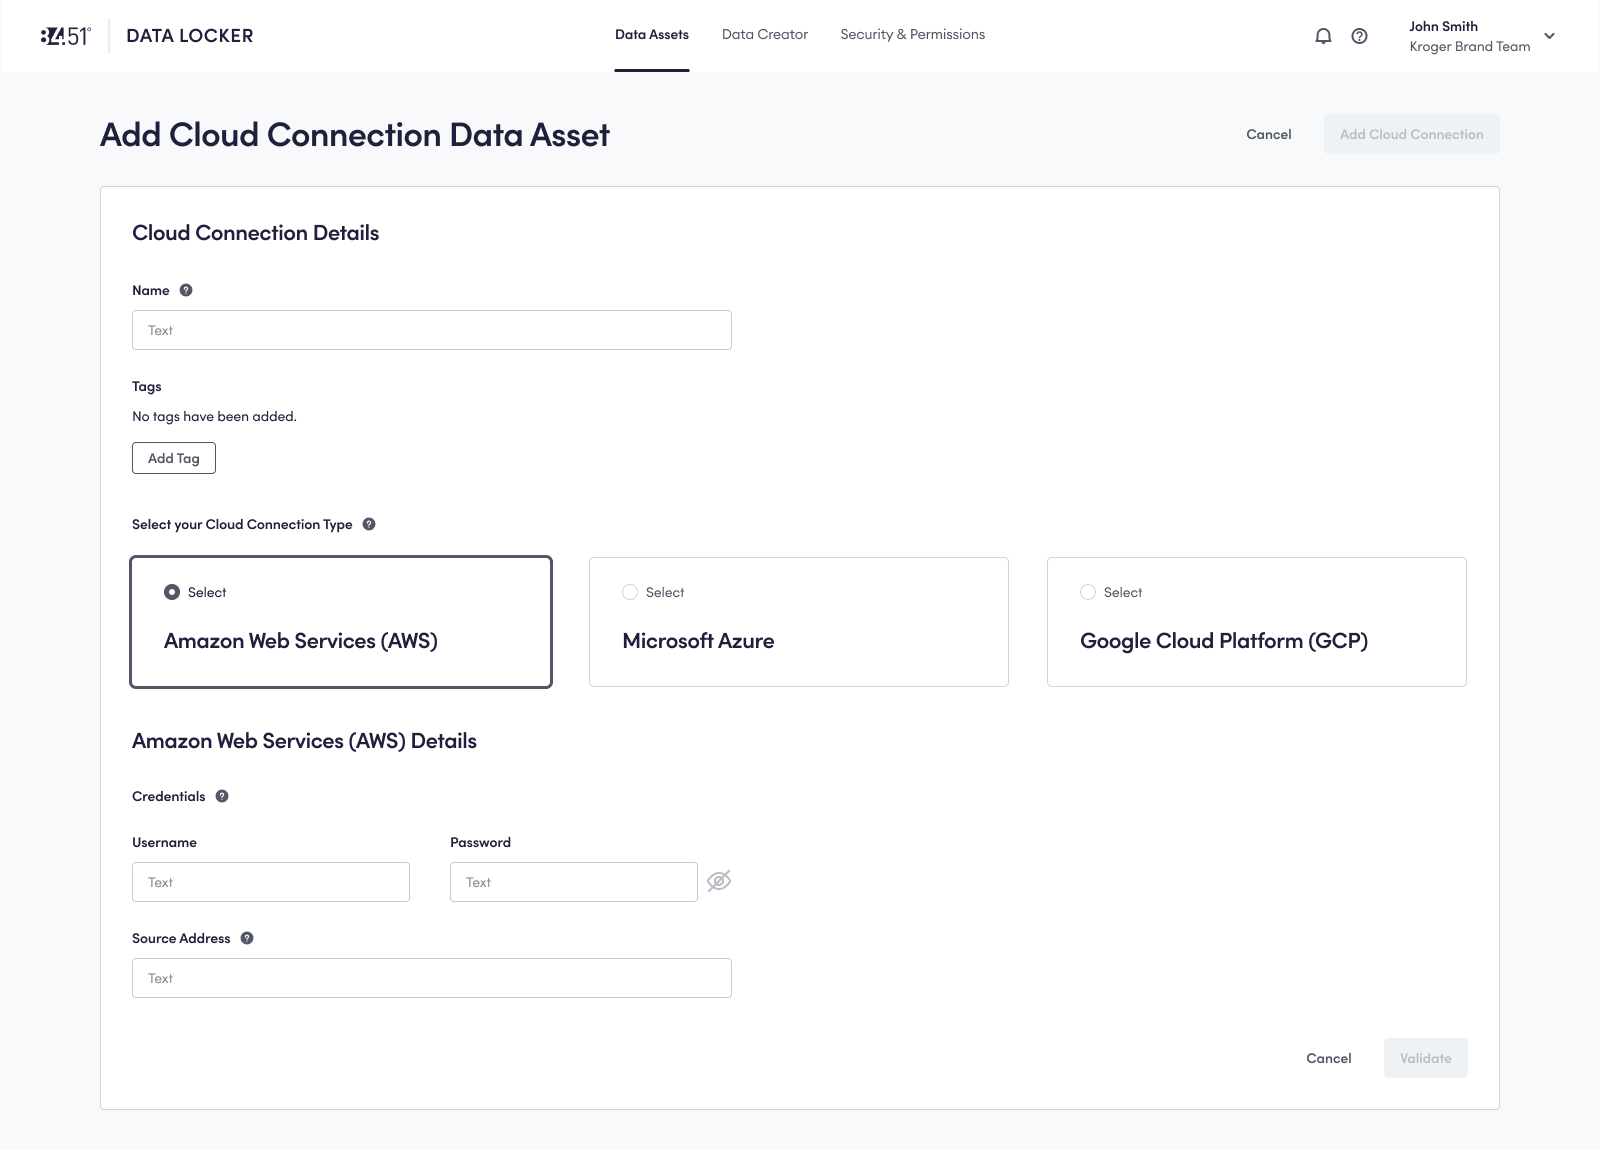Click the Add Tag button
1600x1150 pixels.
coord(174,458)
